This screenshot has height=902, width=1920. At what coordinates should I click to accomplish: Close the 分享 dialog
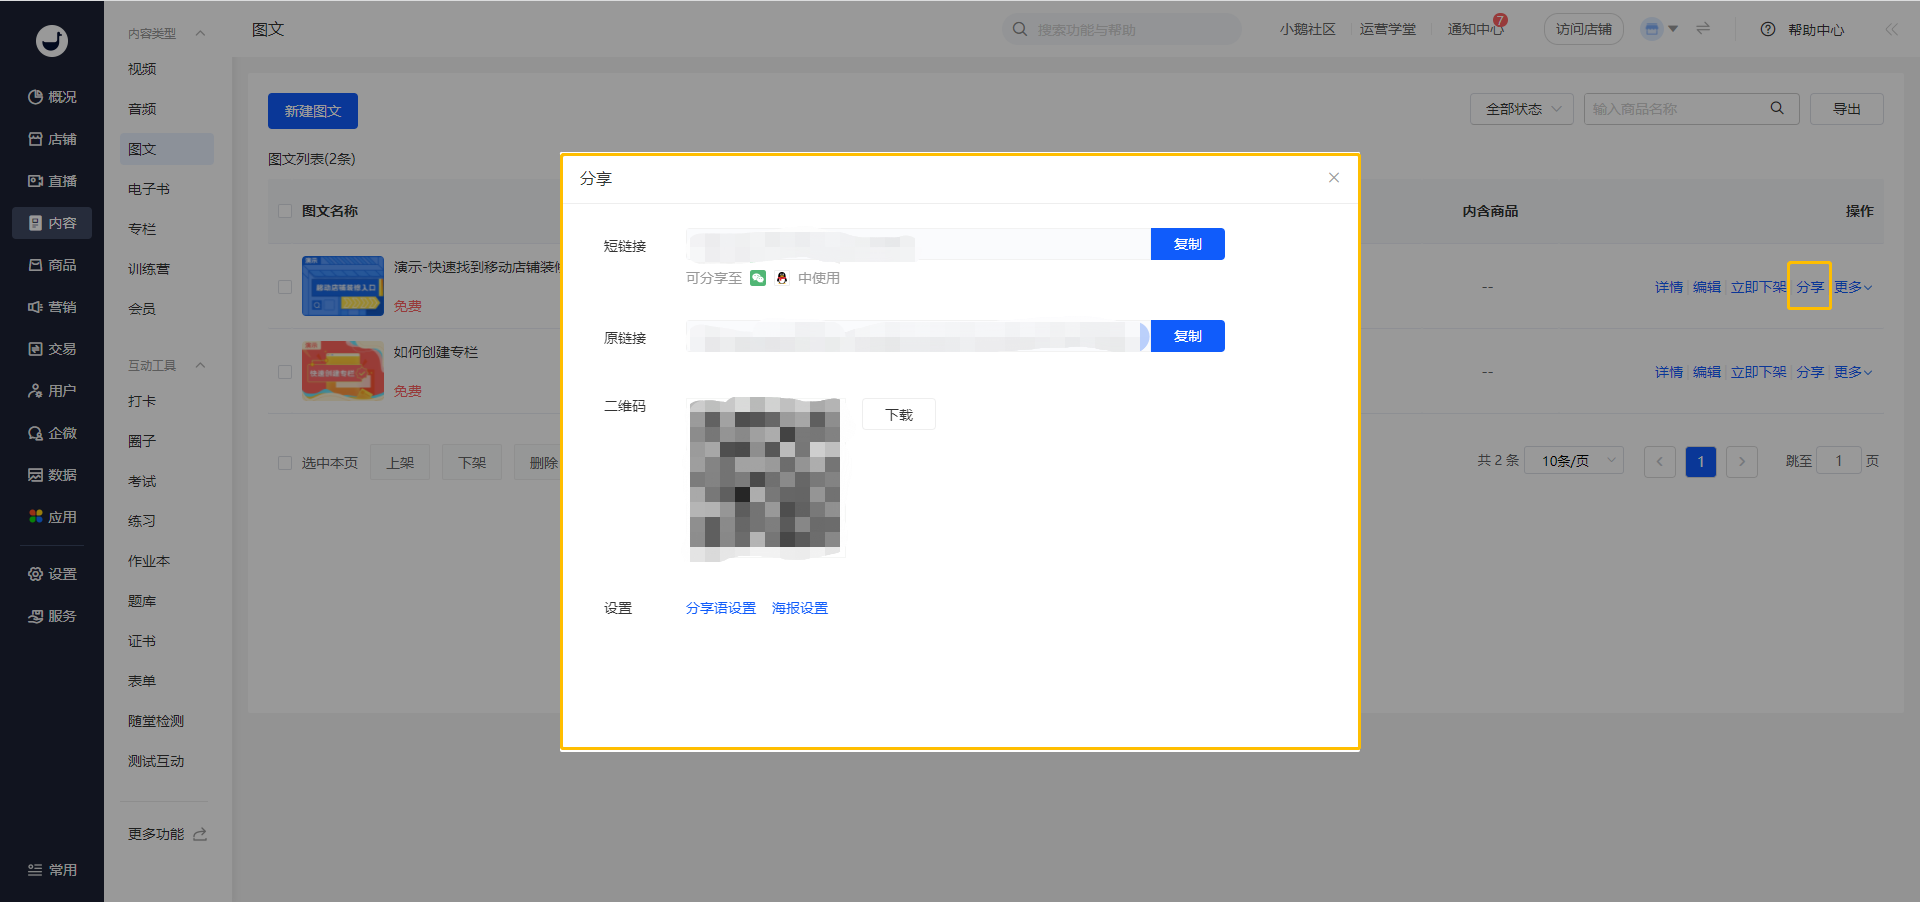click(1333, 178)
